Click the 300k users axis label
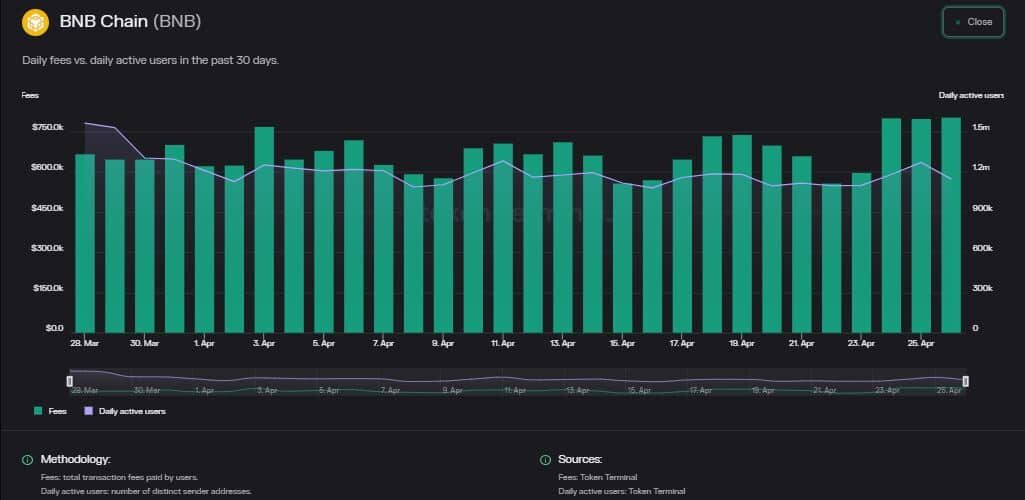 click(x=983, y=288)
